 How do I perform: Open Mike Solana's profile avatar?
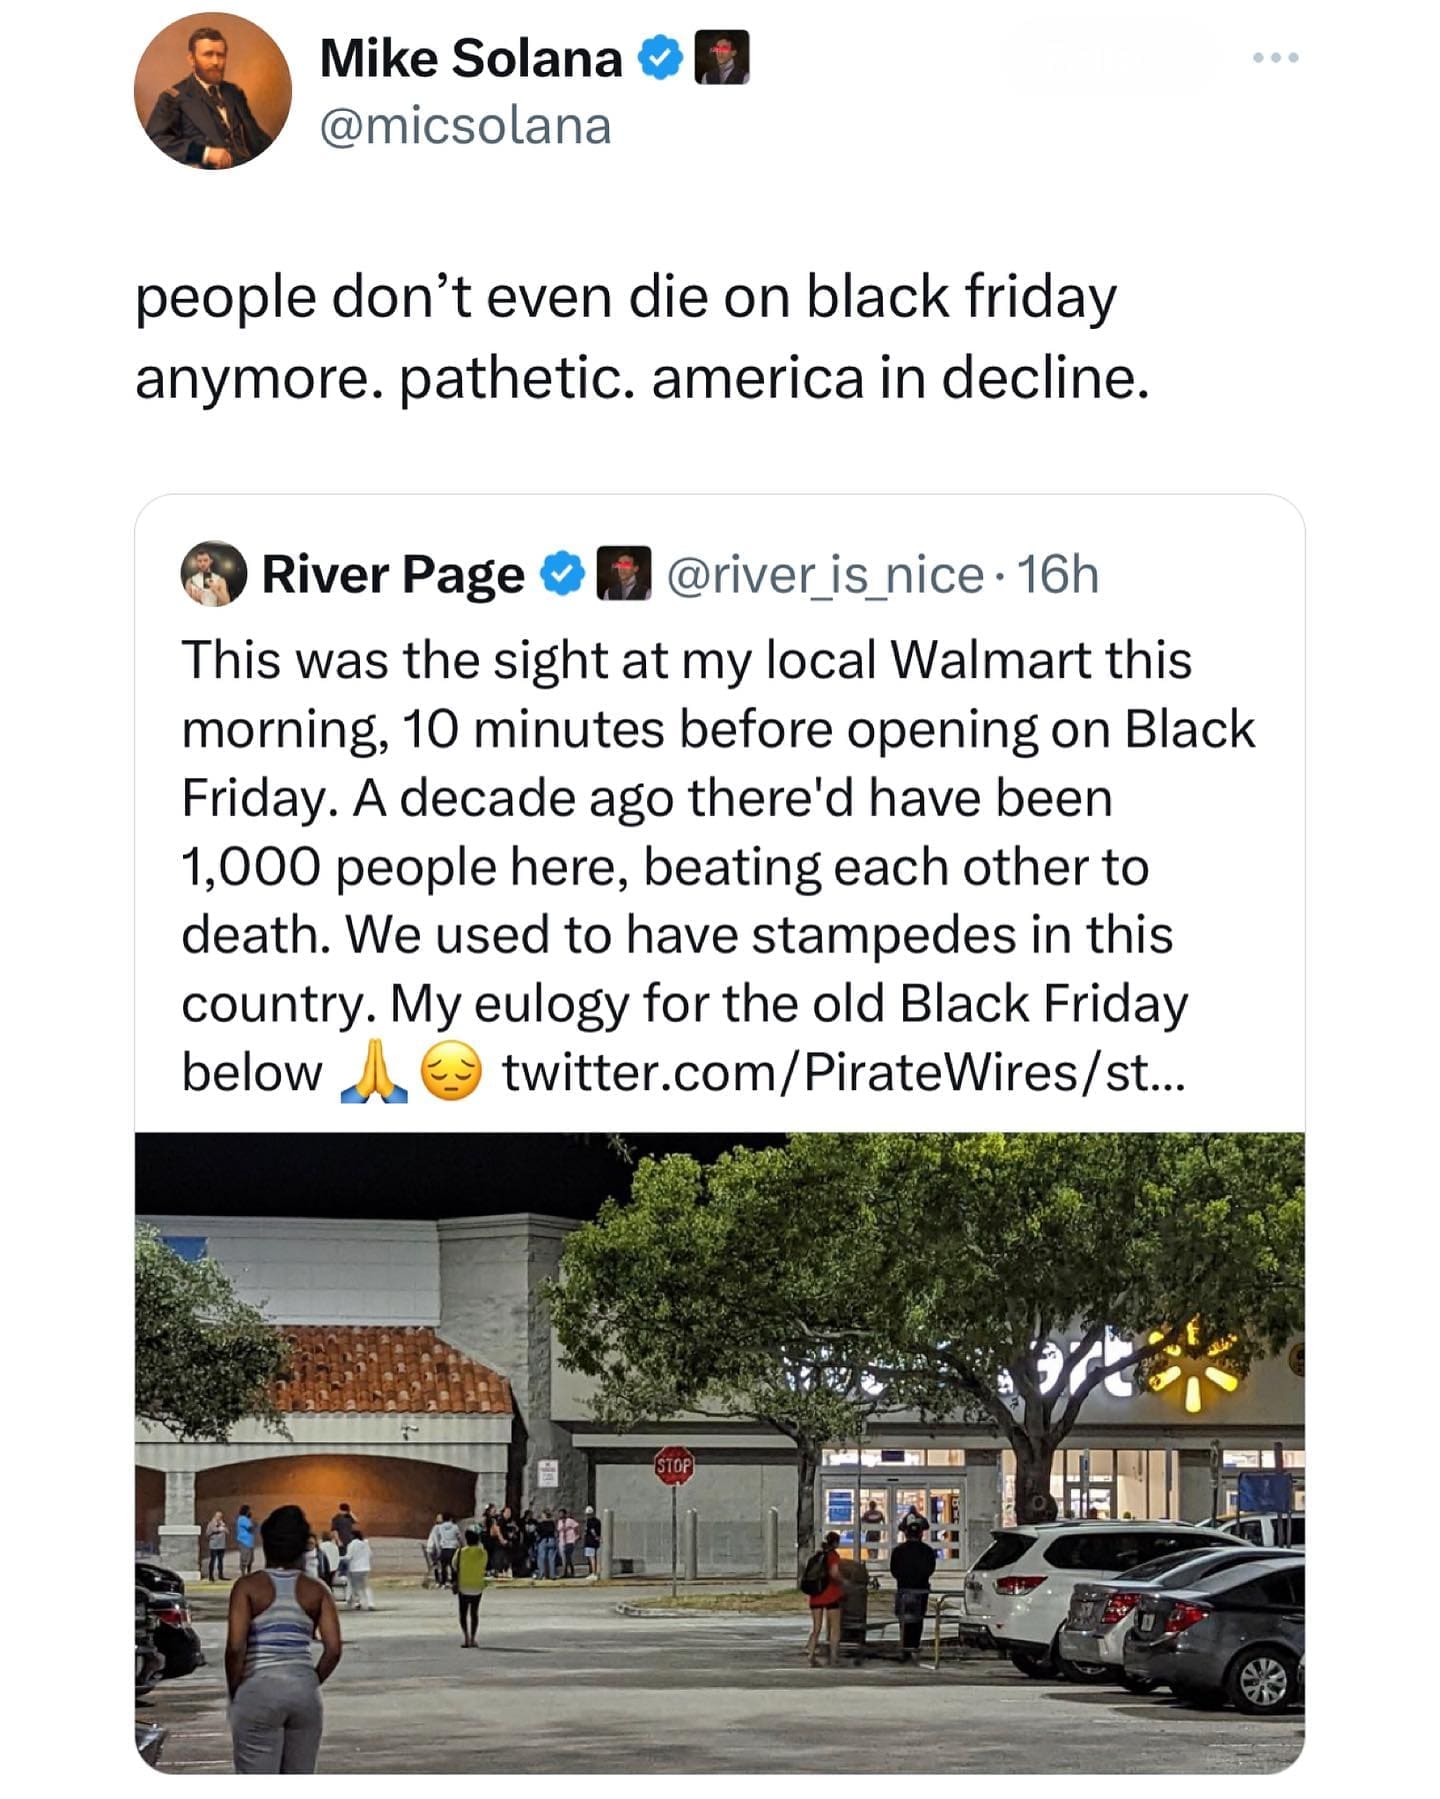tap(213, 91)
